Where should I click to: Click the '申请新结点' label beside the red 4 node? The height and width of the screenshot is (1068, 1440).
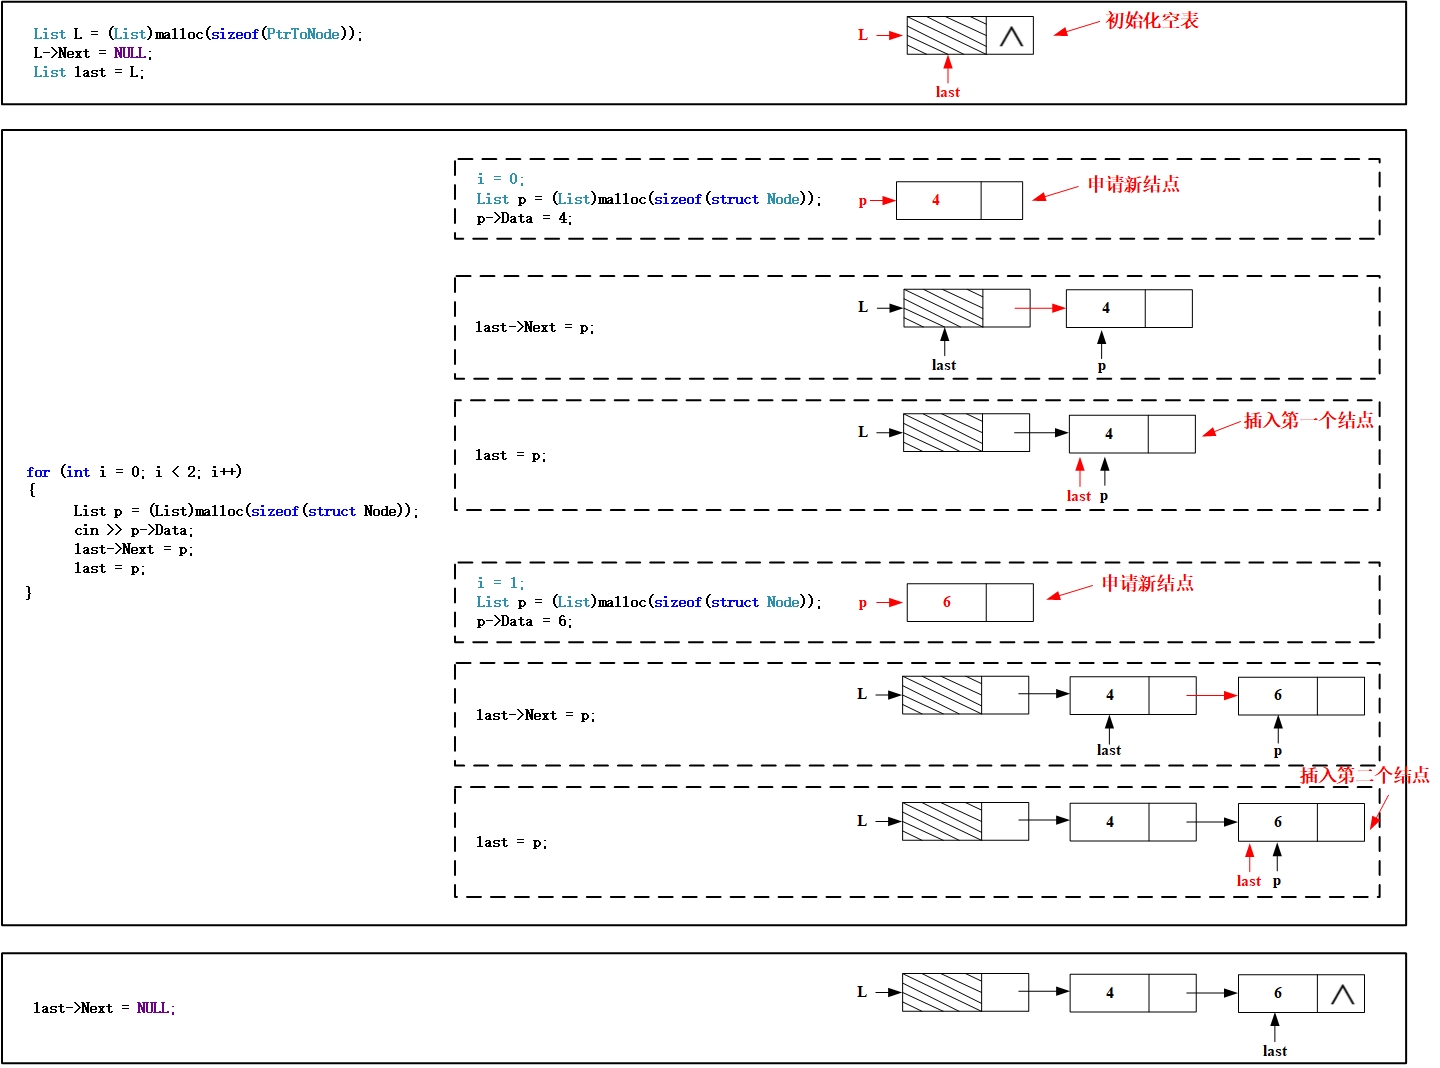point(1134,184)
